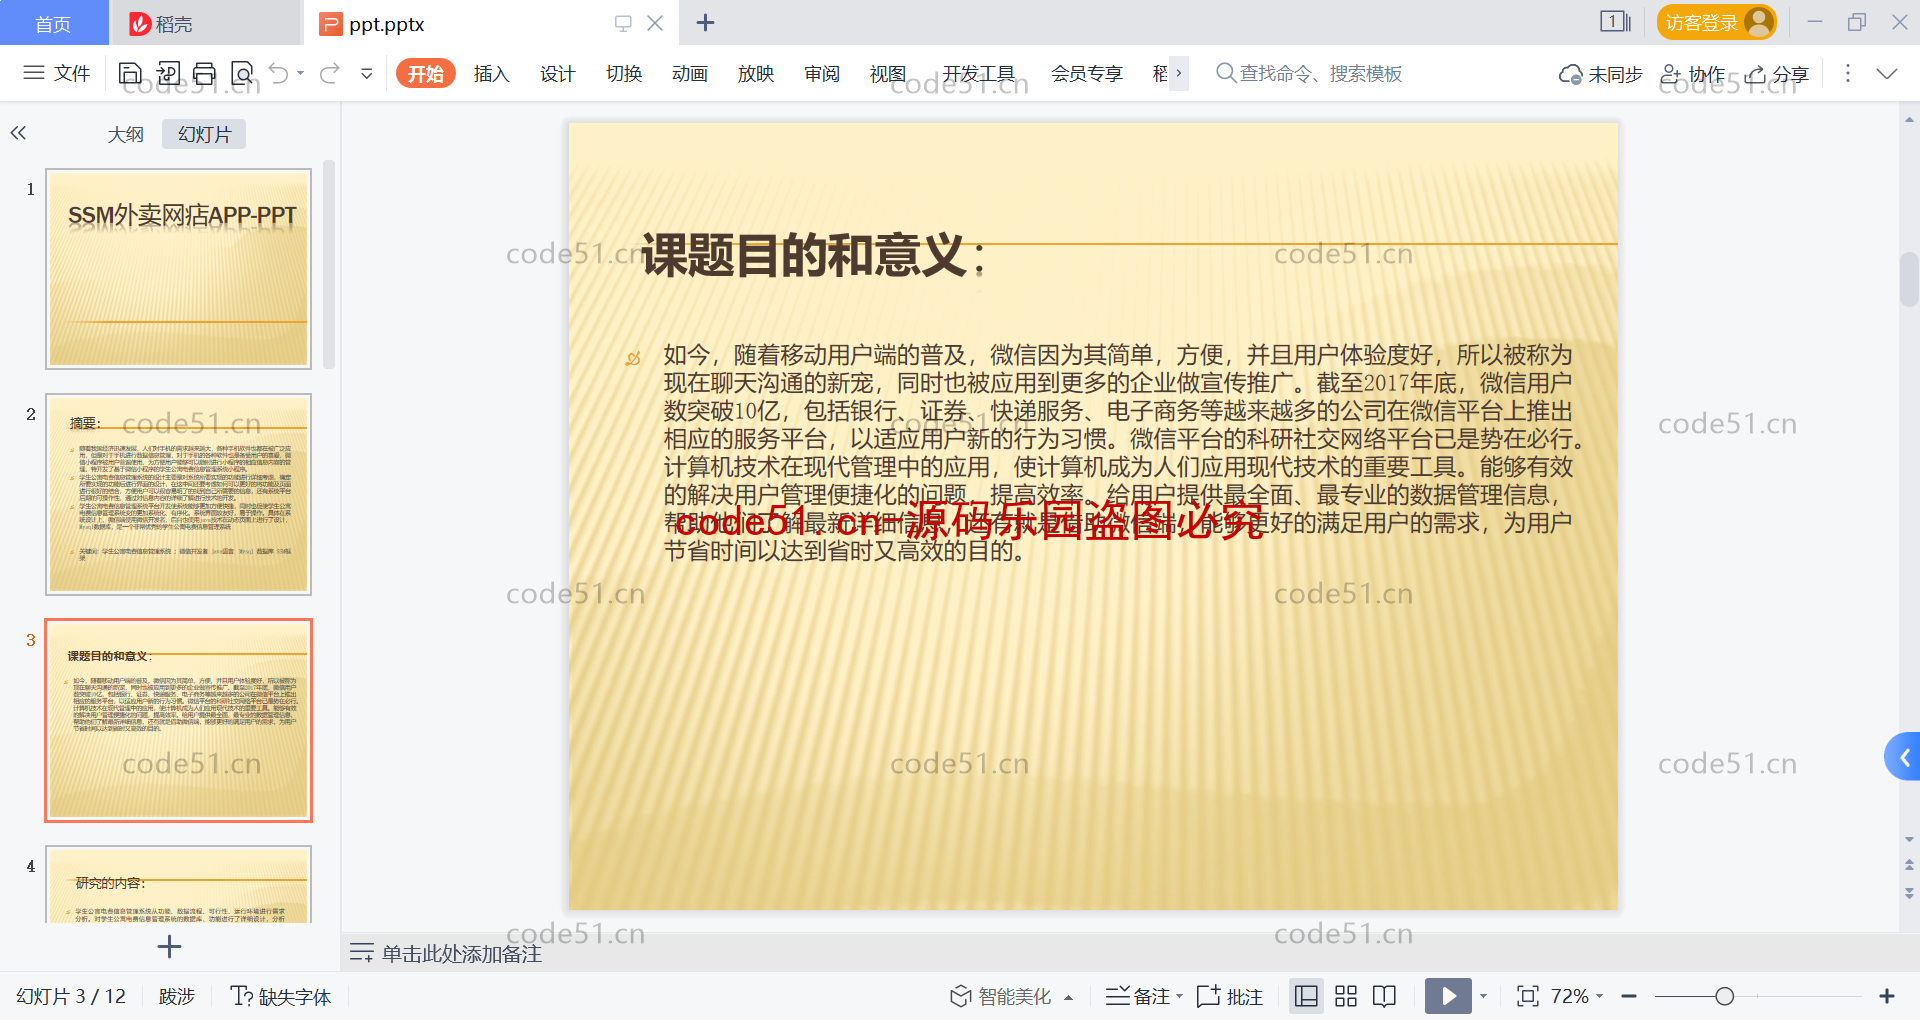Switch to normal view icon

(1306, 996)
